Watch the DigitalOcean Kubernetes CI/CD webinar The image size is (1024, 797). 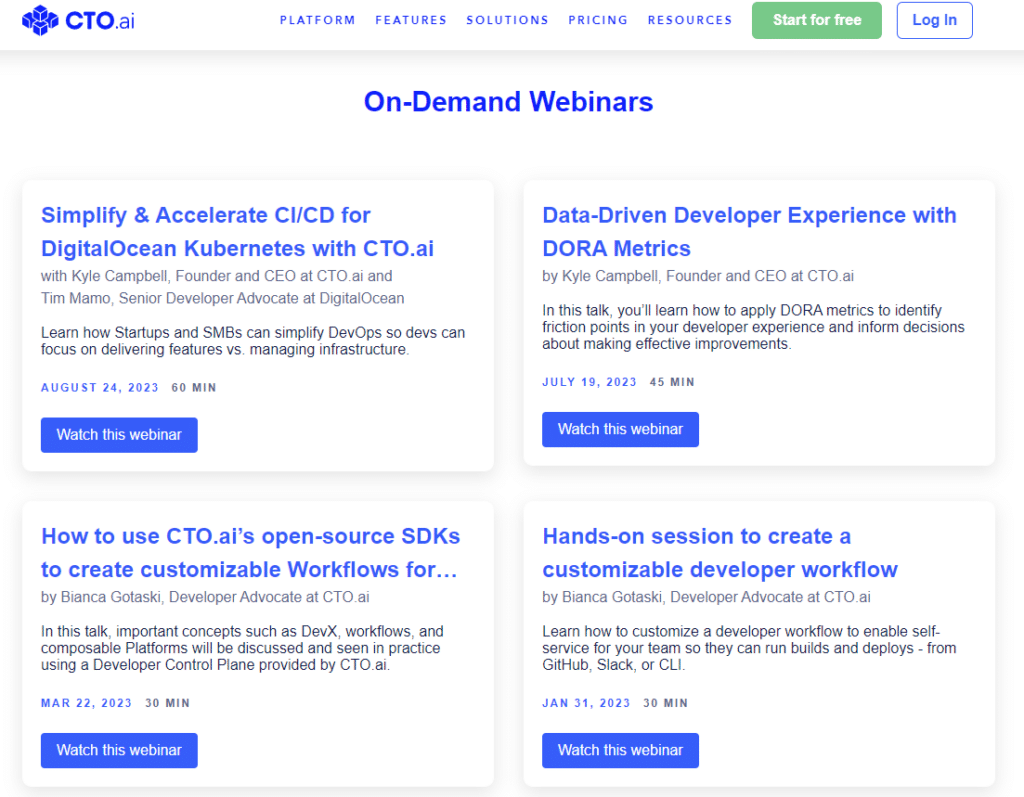[119, 435]
